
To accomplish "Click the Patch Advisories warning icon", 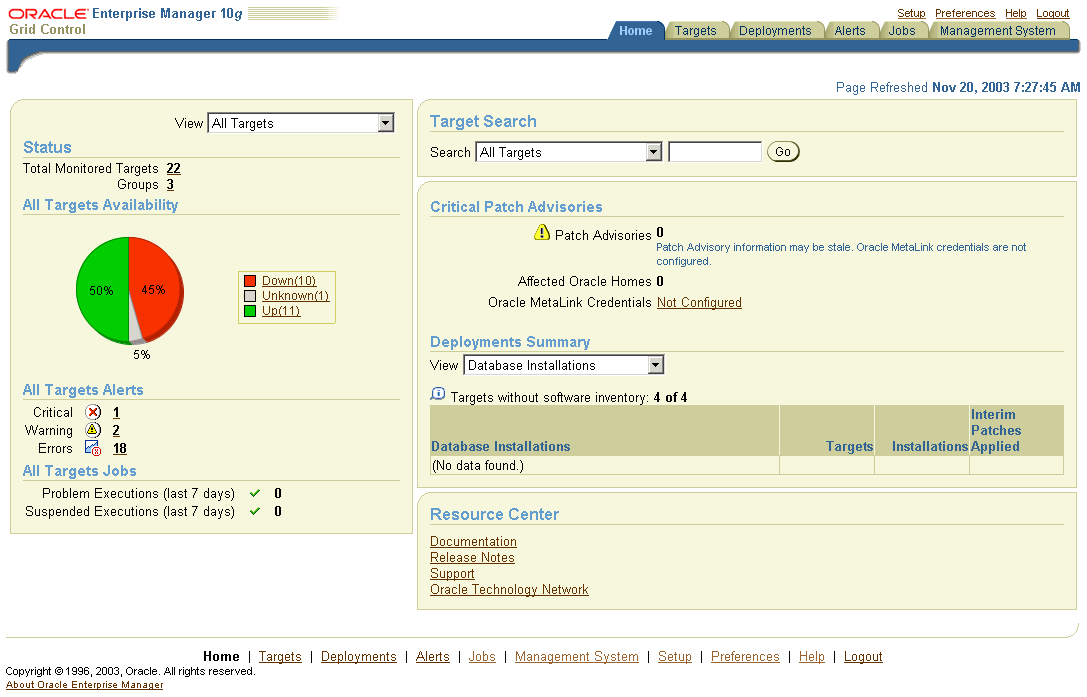I will [x=542, y=233].
